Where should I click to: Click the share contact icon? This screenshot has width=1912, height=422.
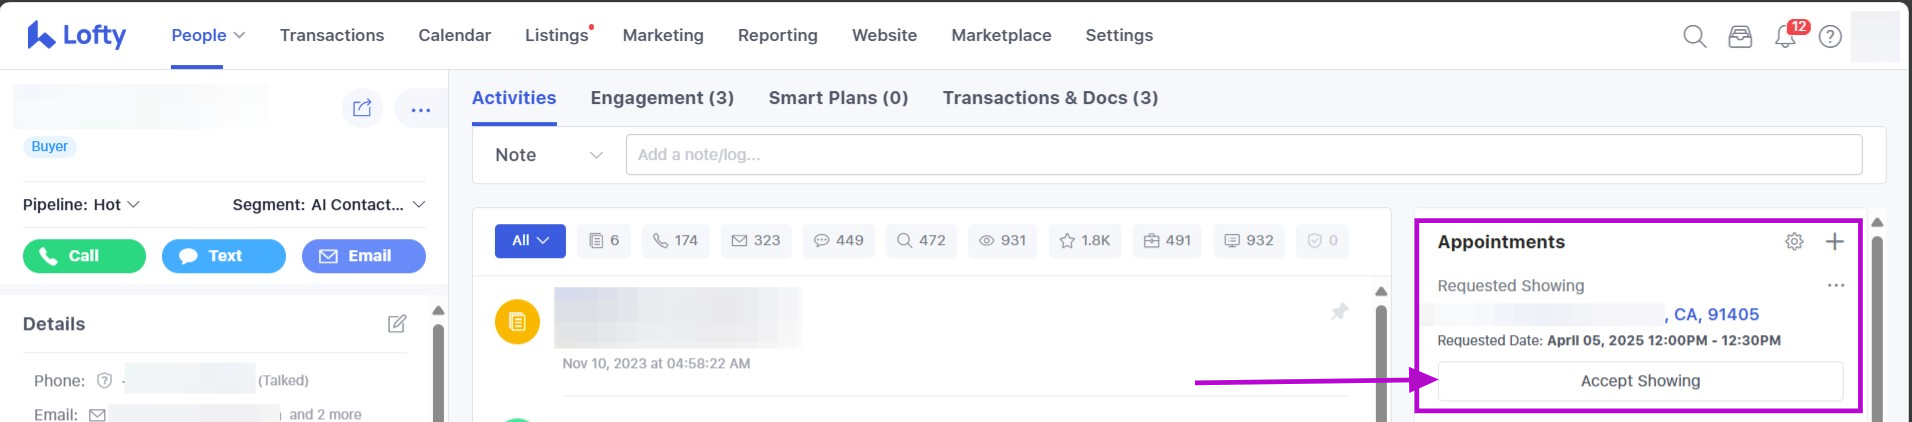click(362, 108)
